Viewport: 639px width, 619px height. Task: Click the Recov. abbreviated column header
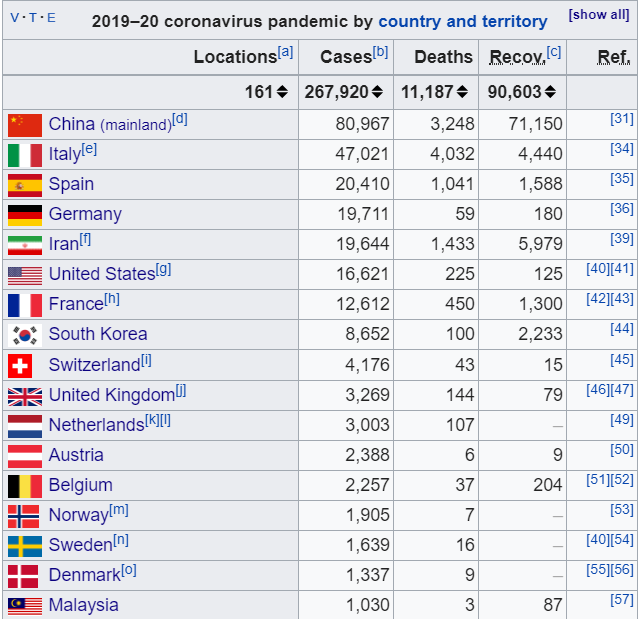[517, 57]
